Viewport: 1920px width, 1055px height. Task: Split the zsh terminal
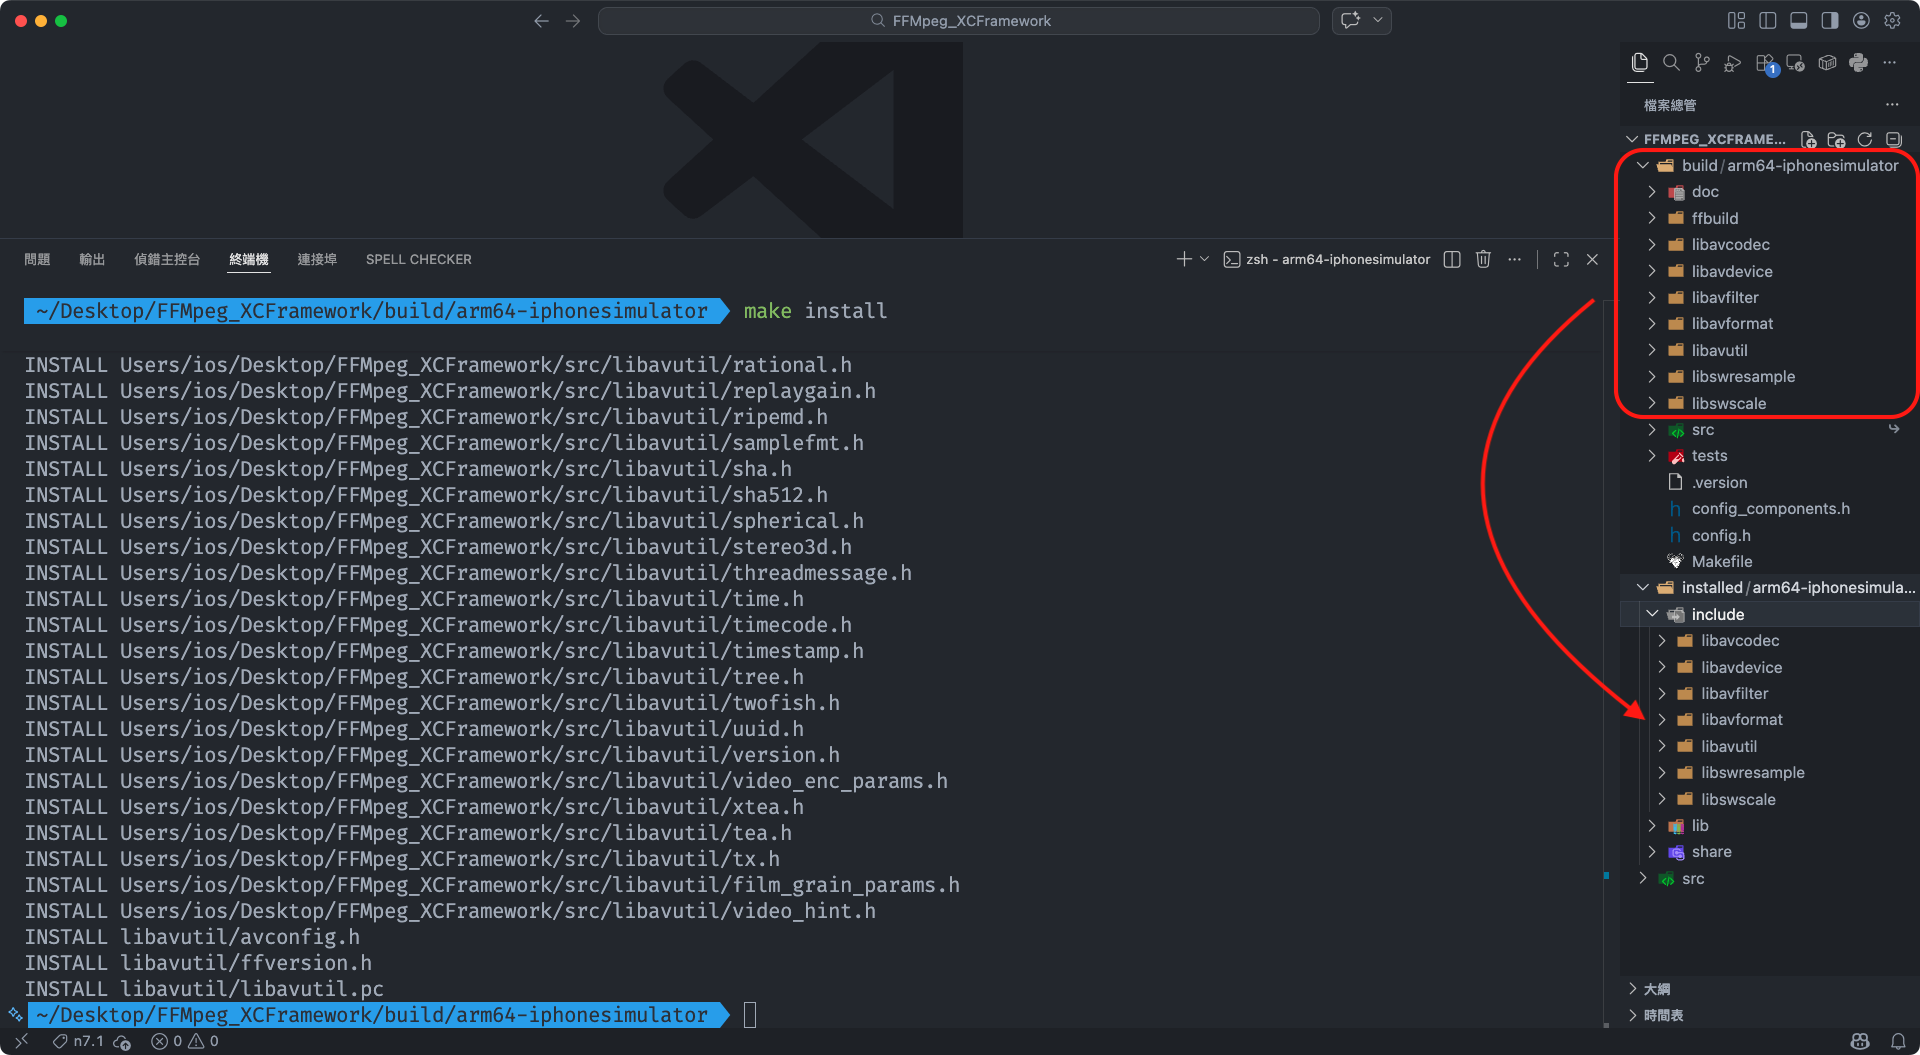[1452, 259]
